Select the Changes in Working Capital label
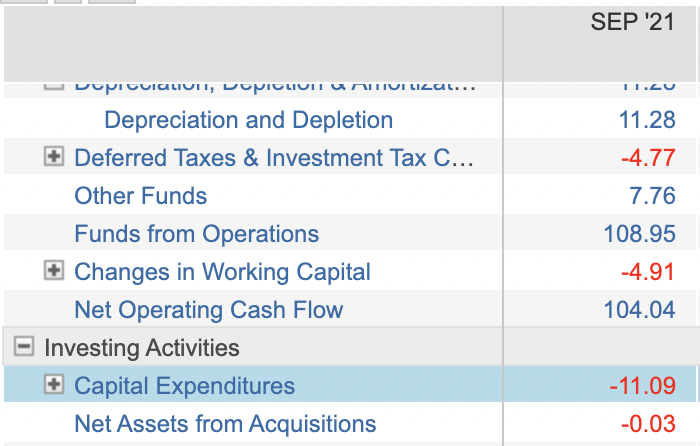Screen dimensions: 700x446 coord(222,272)
